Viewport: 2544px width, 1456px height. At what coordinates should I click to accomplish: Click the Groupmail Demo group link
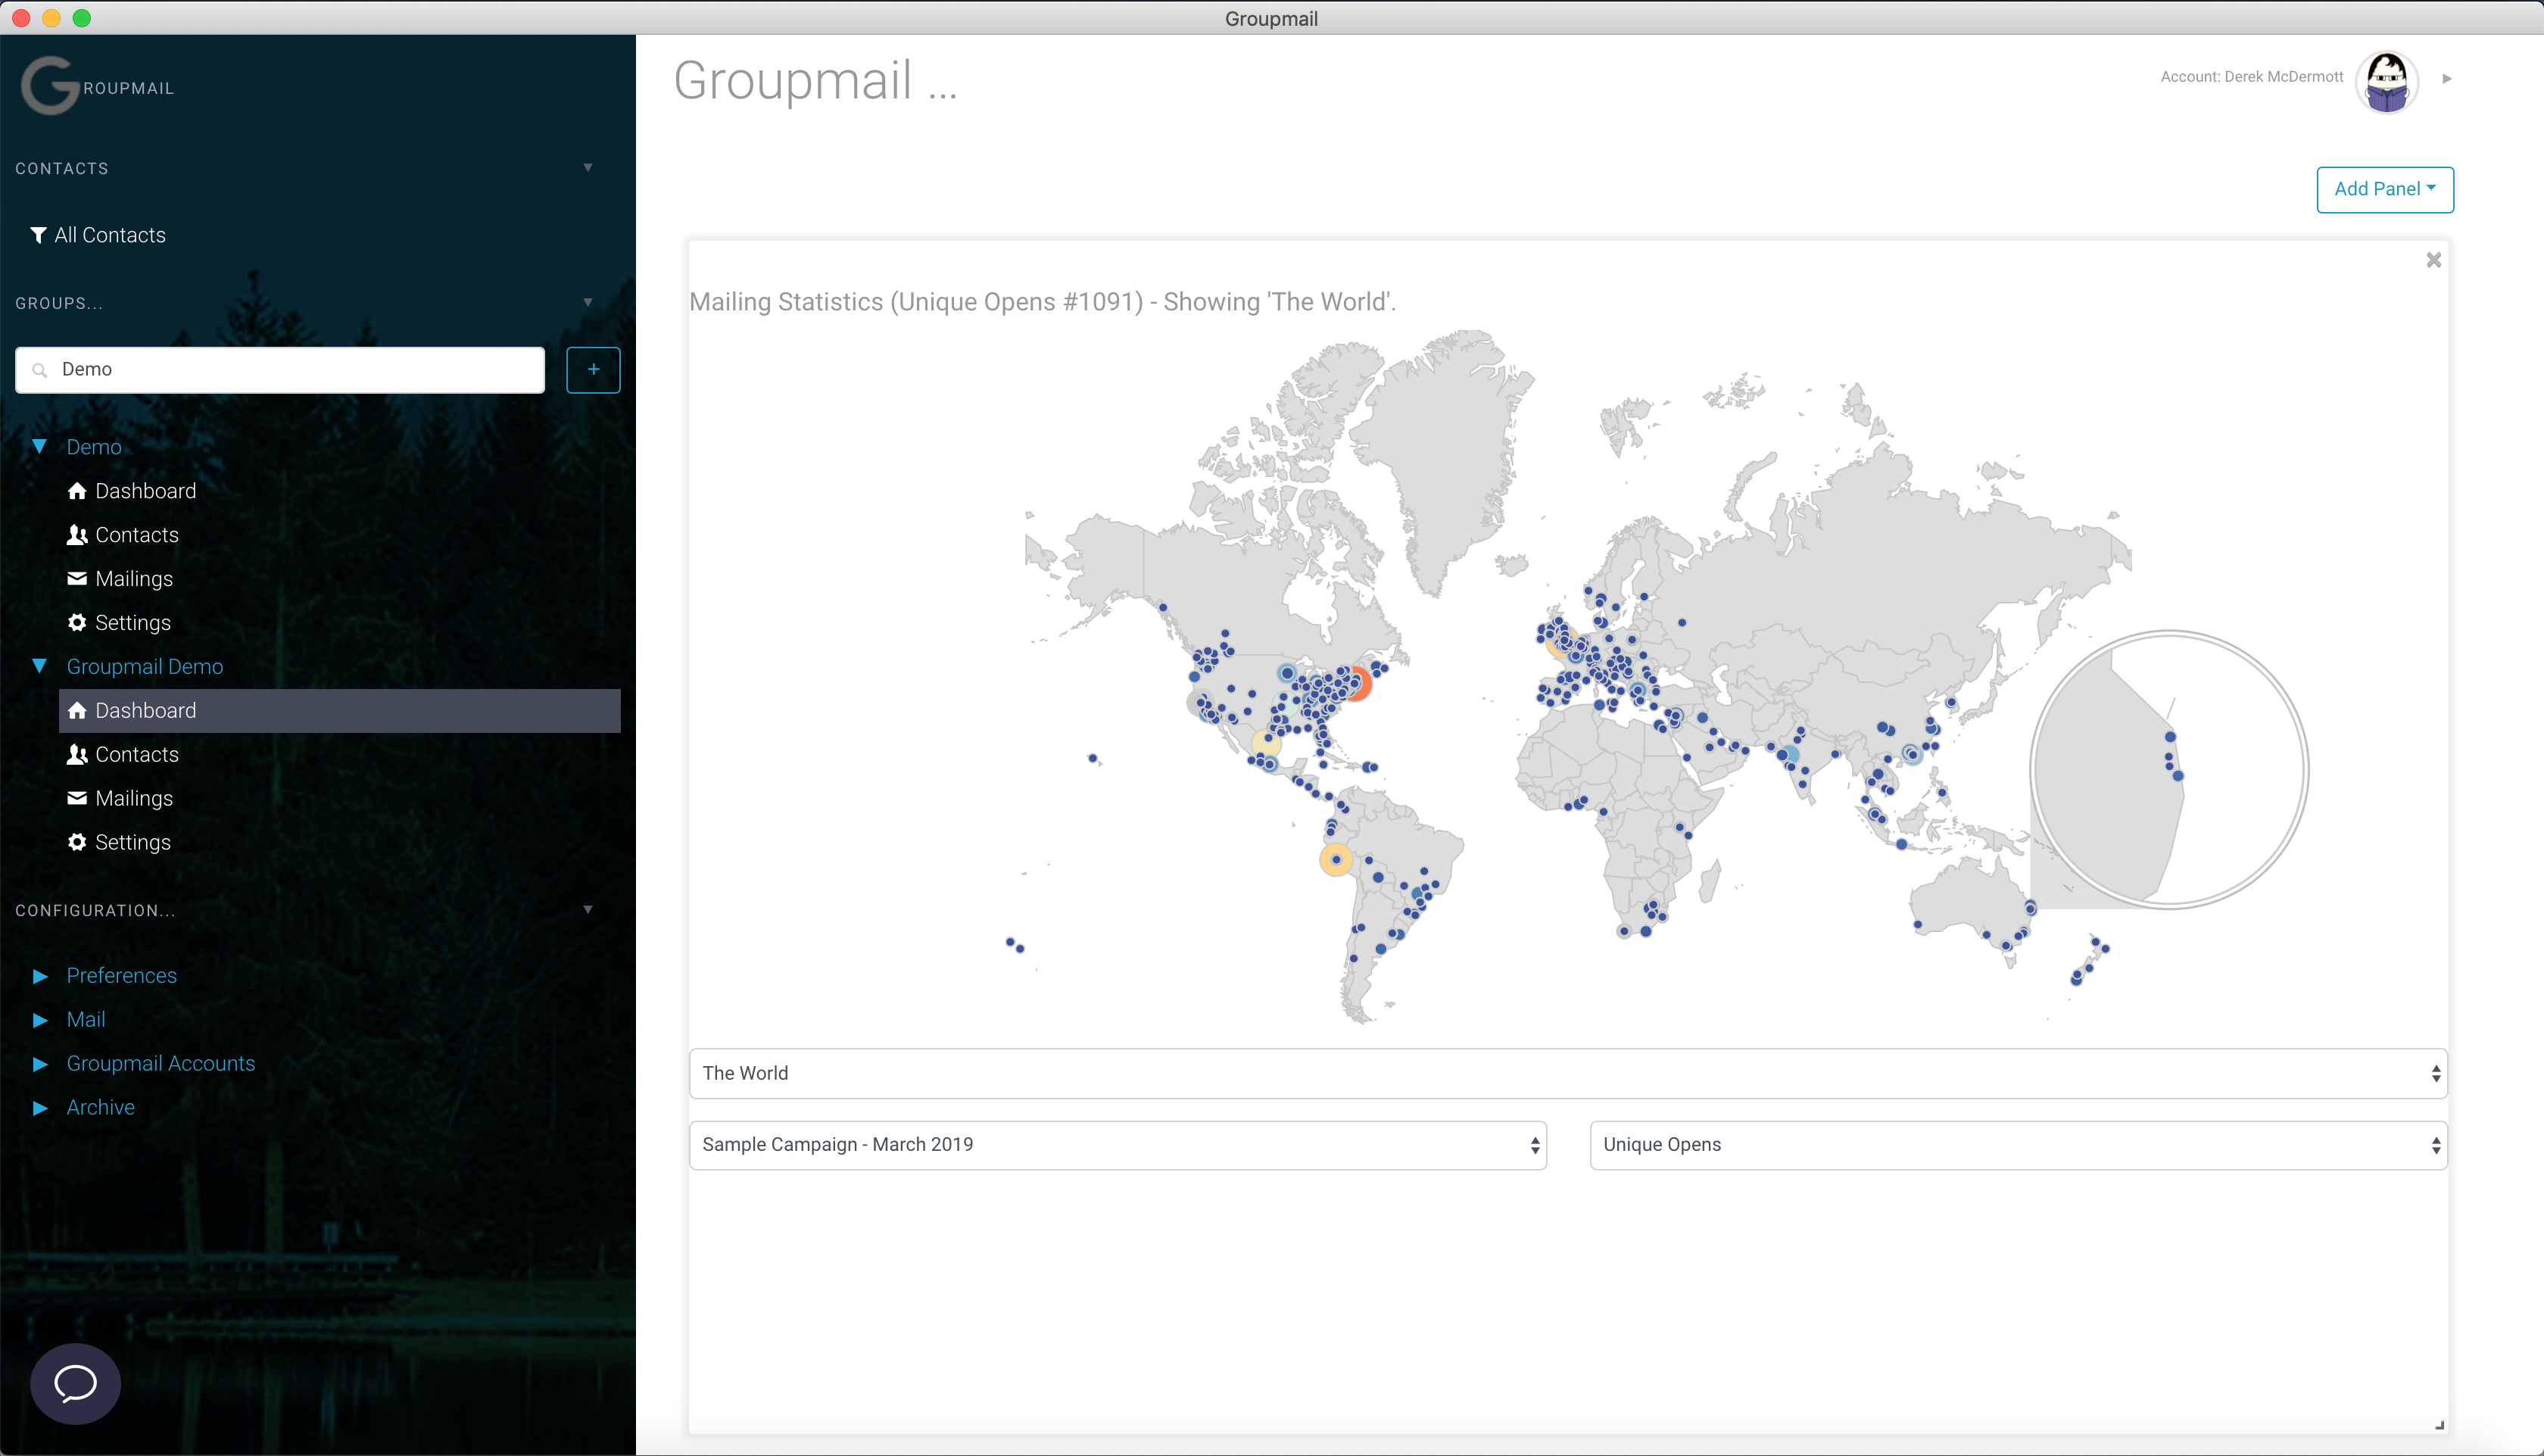coord(145,666)
